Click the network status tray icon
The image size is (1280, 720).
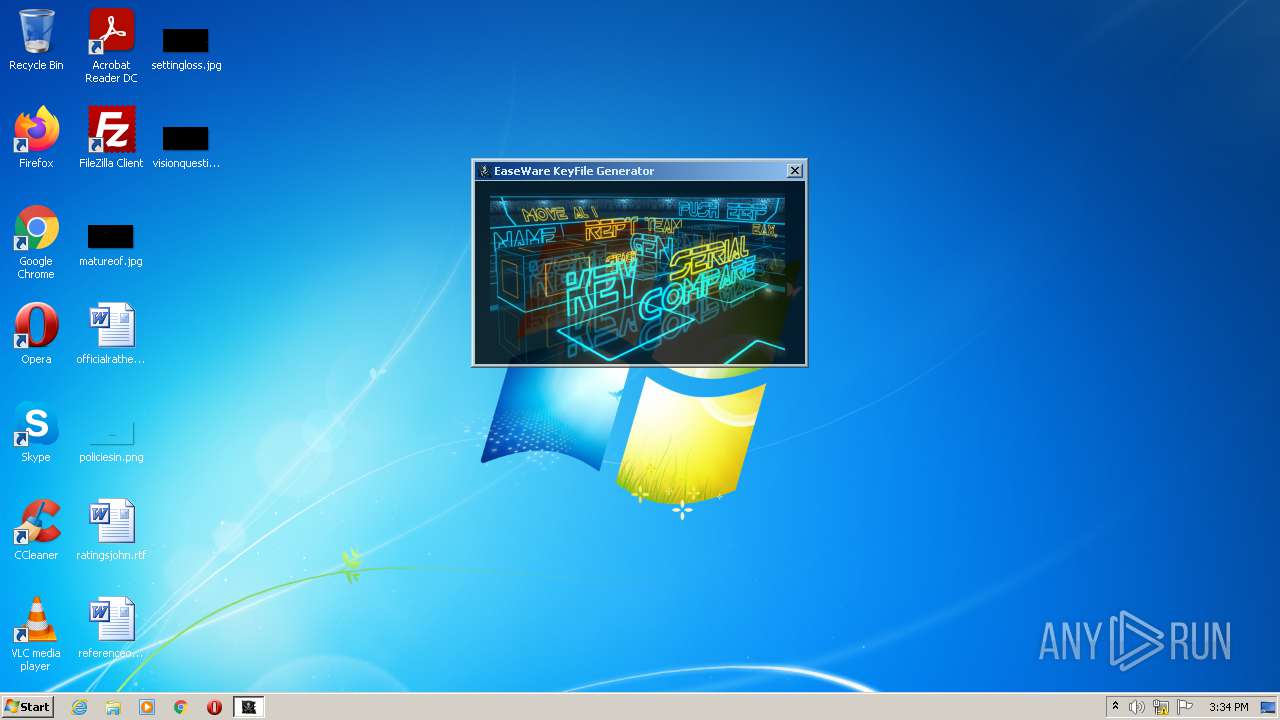pos(1161,707)
